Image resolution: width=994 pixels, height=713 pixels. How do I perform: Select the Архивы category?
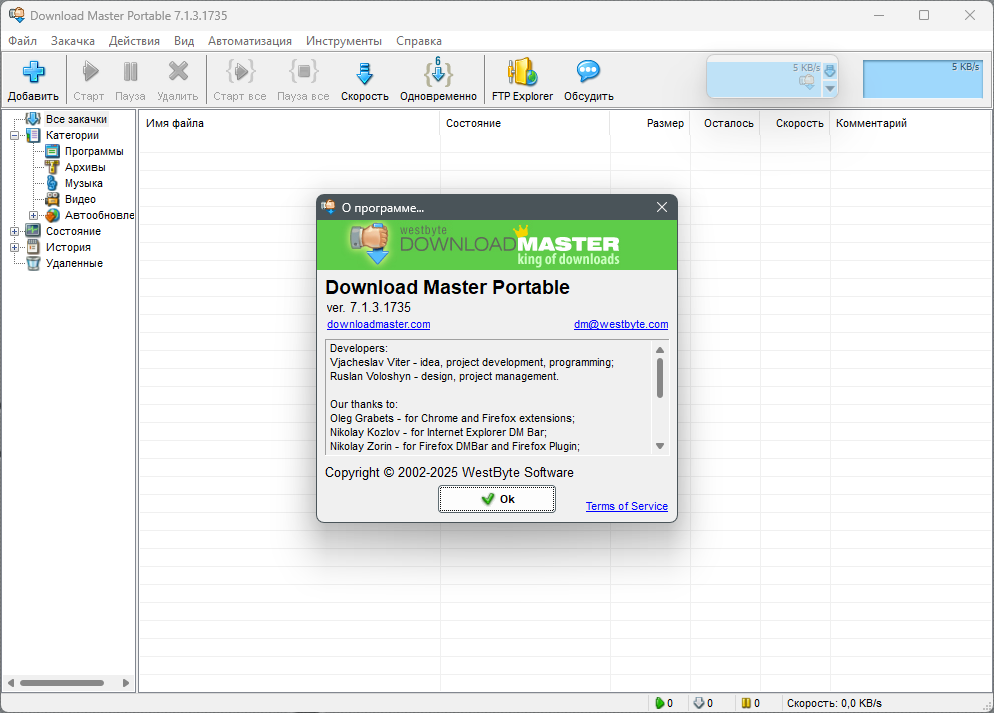coord(85,167)
